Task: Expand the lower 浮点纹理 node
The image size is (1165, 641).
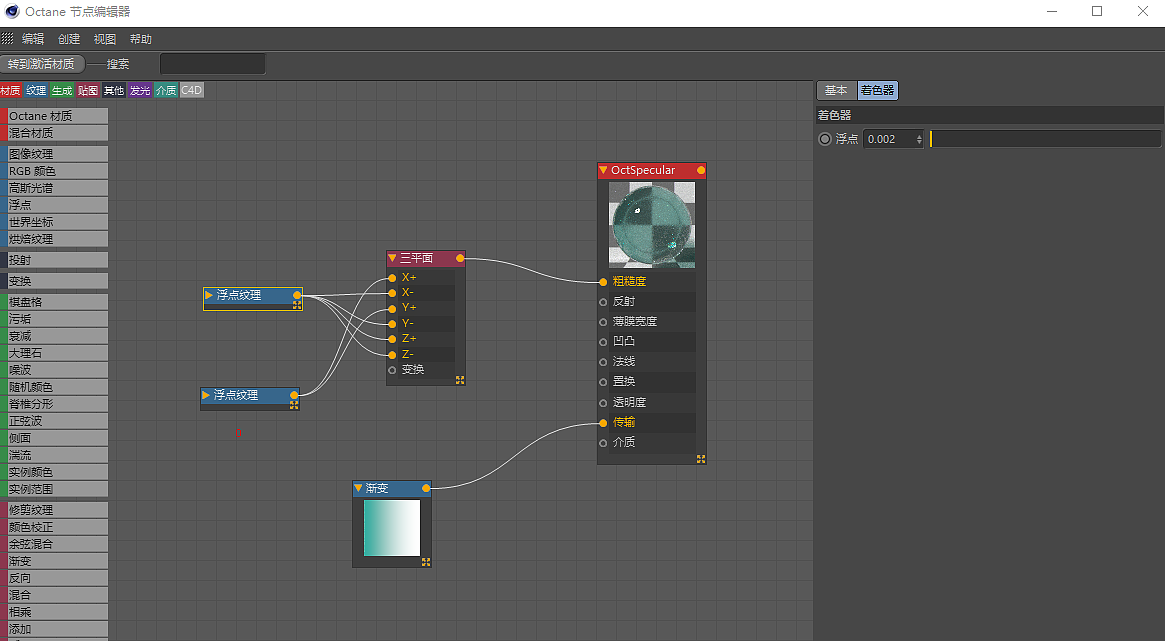Action: [x=206, y=395]
